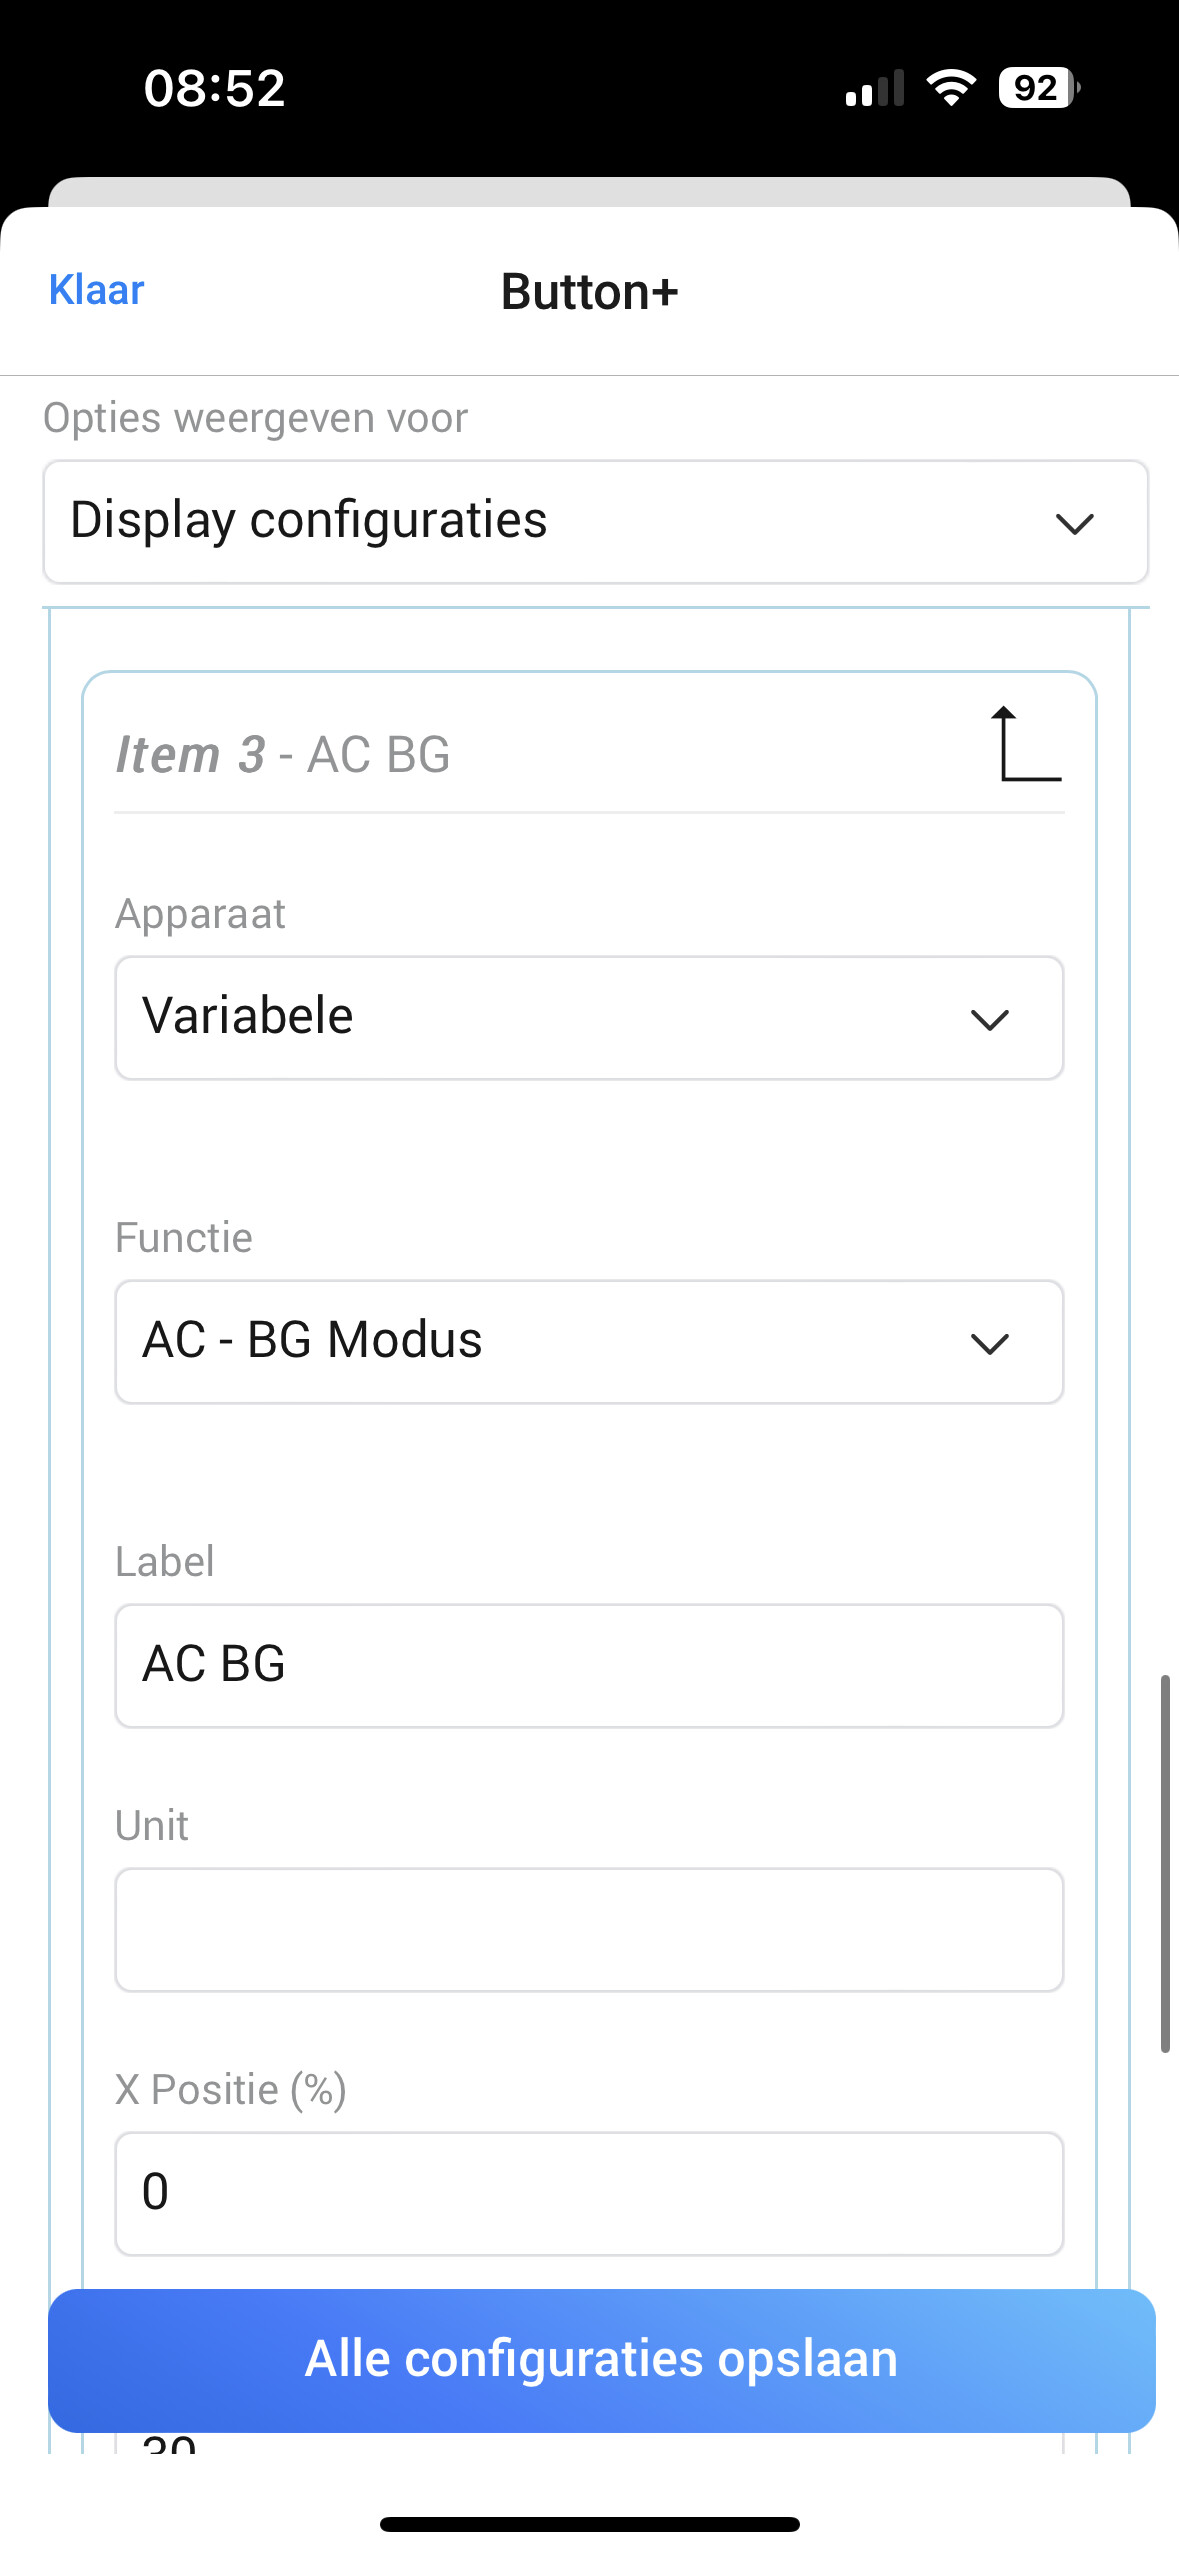The height and width of the screenshot is (2556, 1179).
Task: Focus the Label field containing AC BG
Action: [x=589, y=1666]
